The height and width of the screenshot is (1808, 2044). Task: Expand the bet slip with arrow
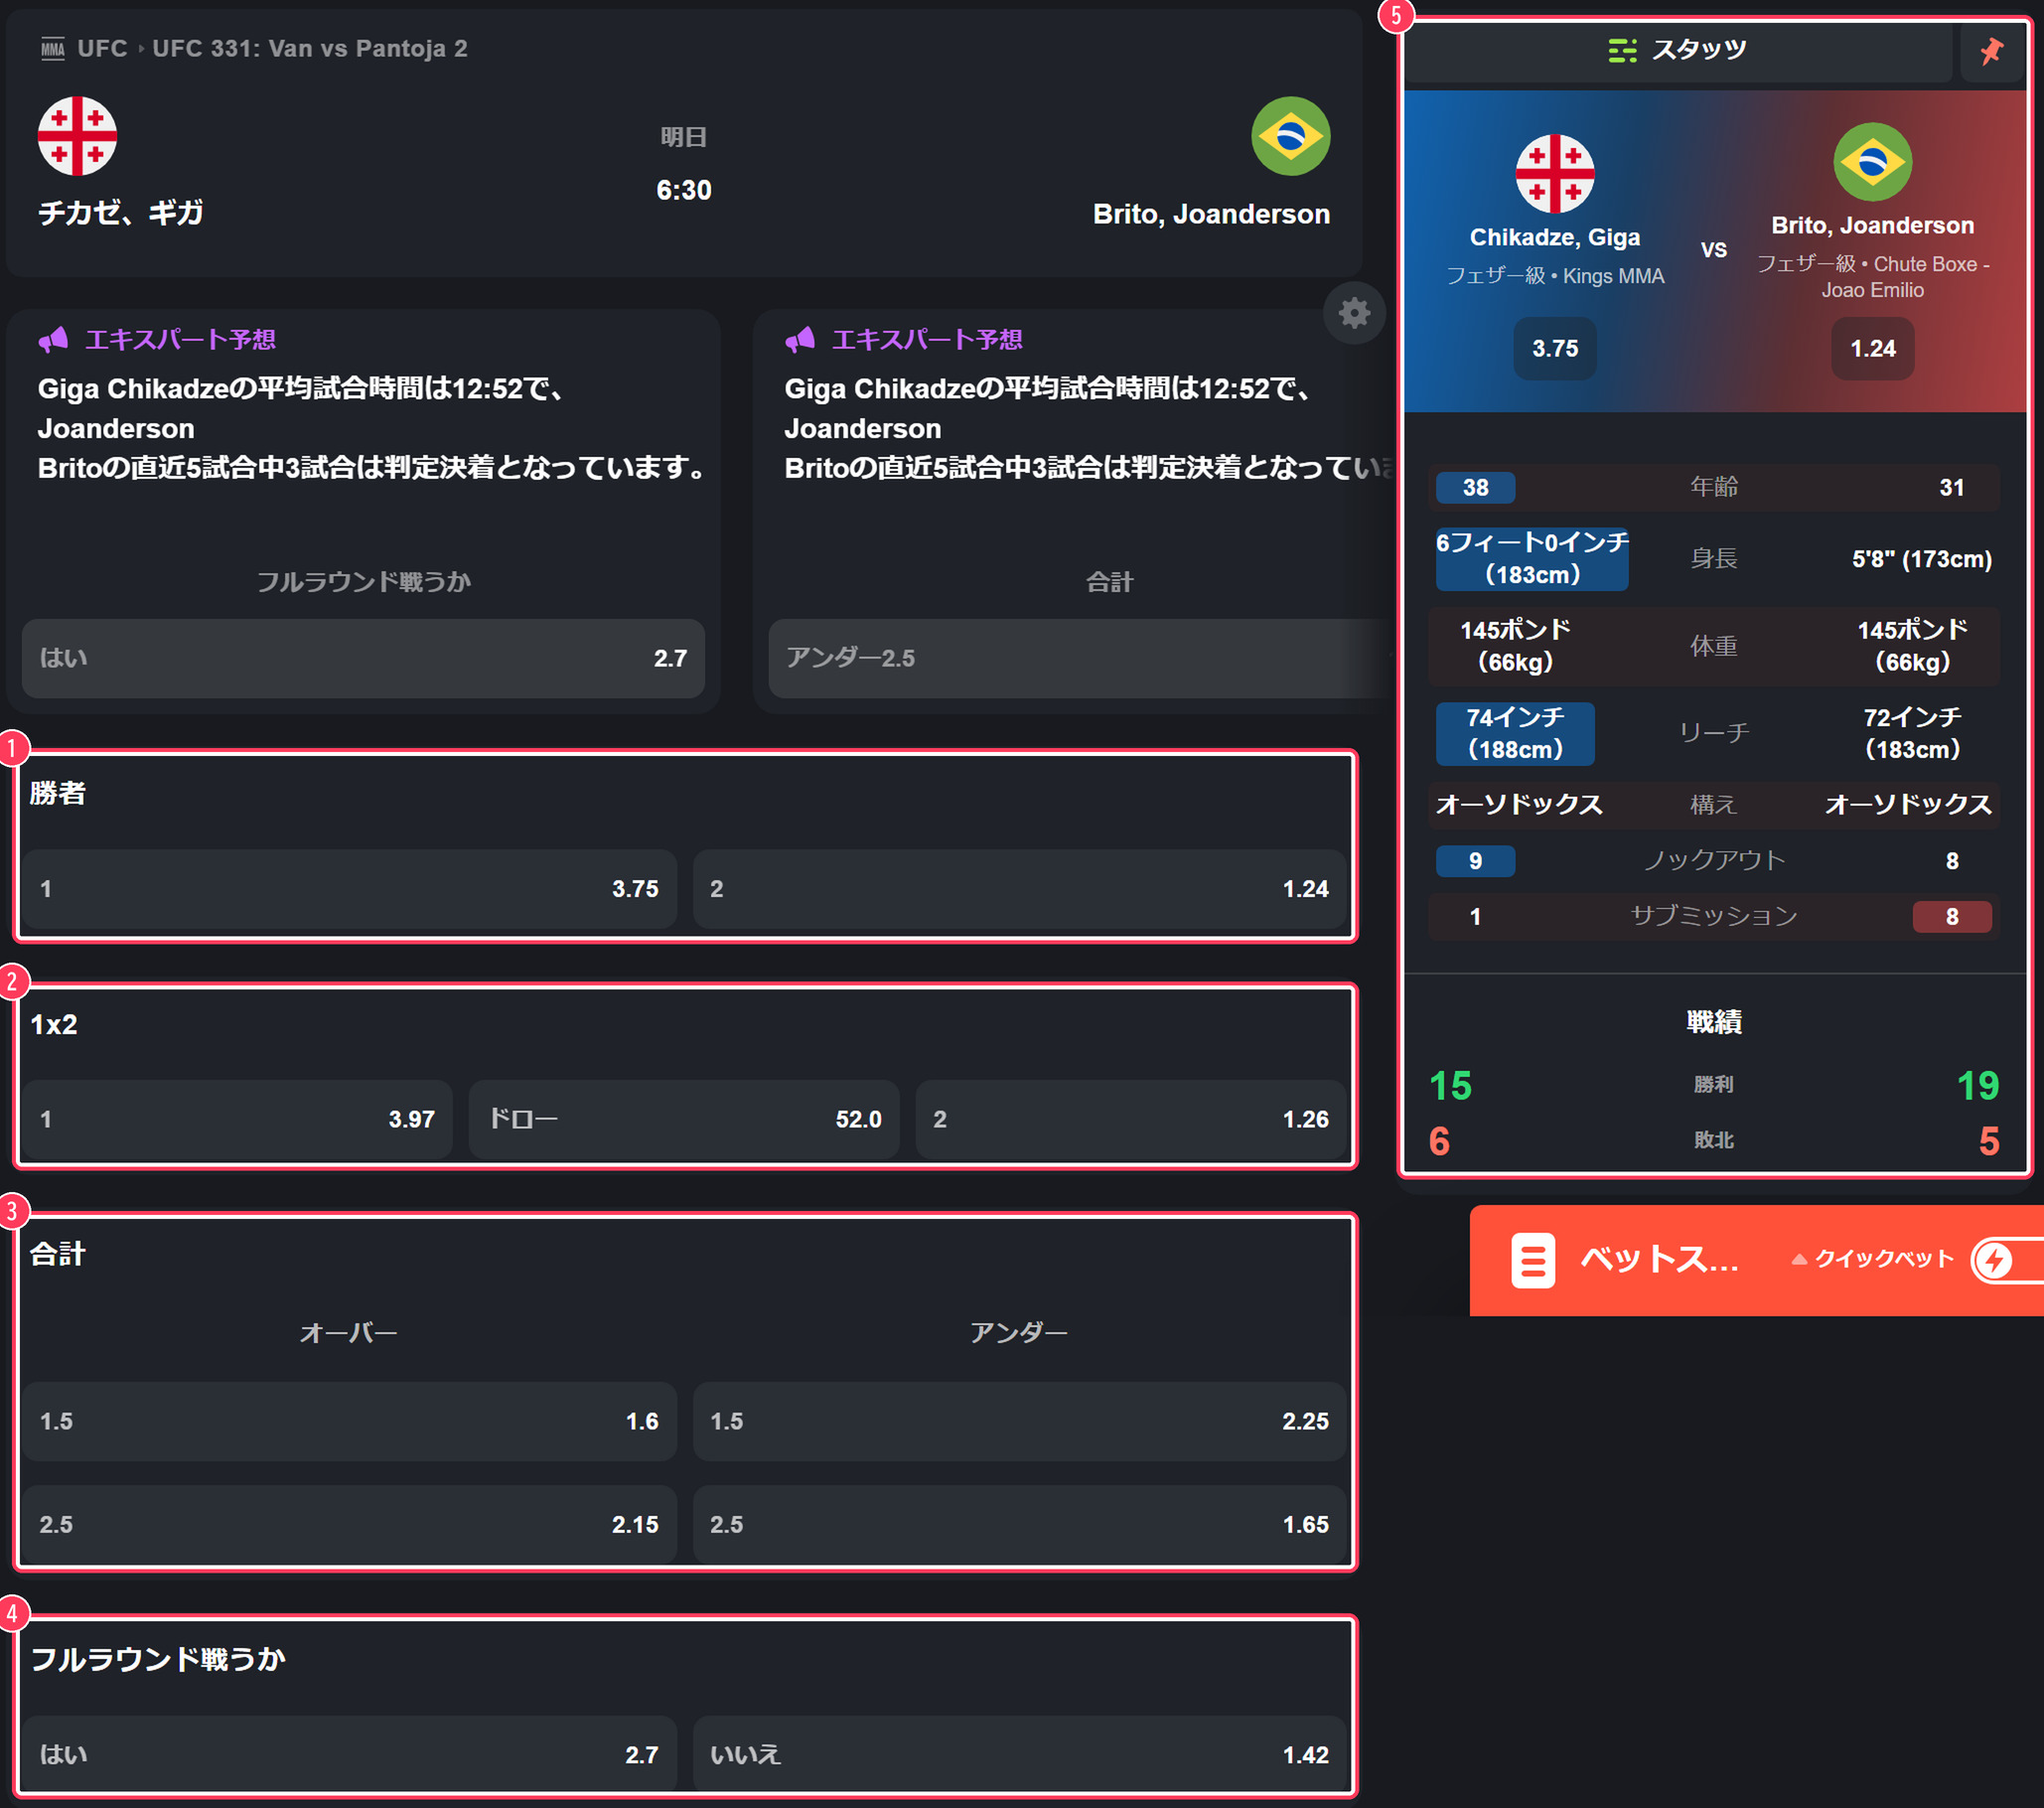click(1799, 1259)
